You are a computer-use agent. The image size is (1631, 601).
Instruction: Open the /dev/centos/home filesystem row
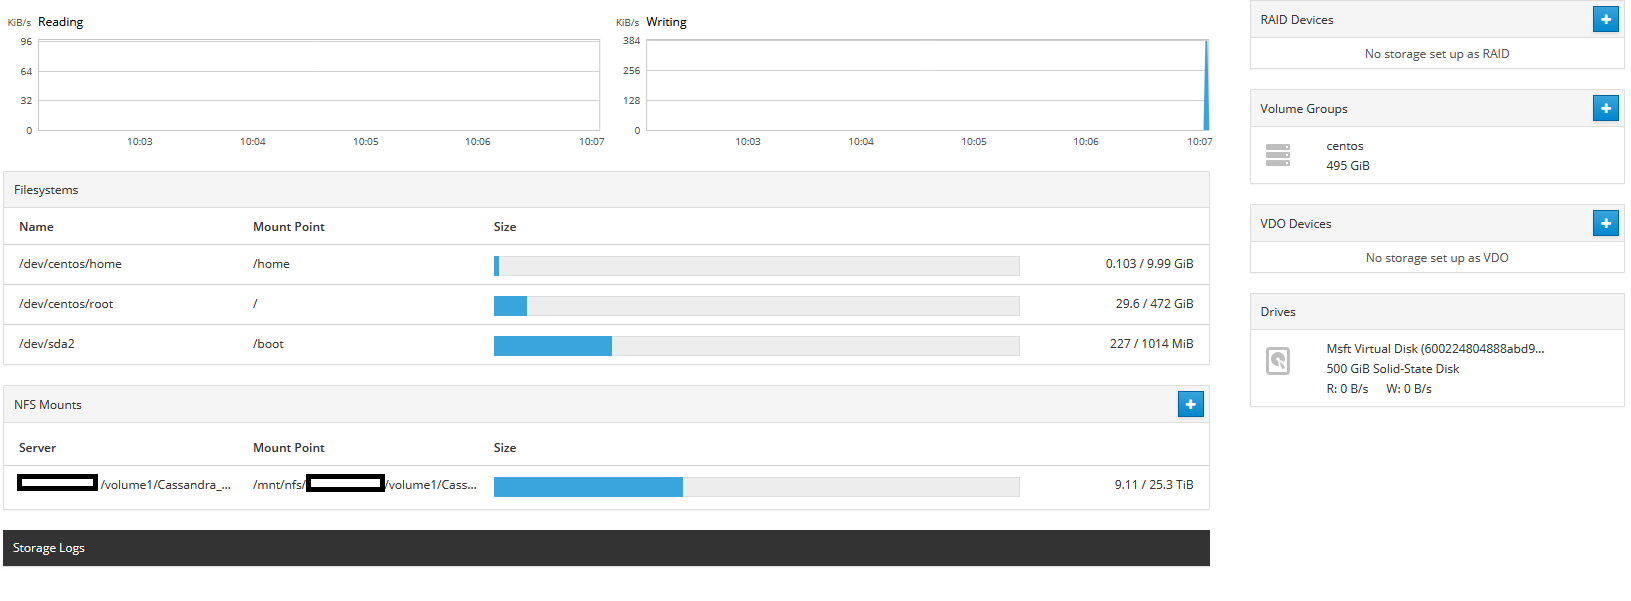coord(606,265)
